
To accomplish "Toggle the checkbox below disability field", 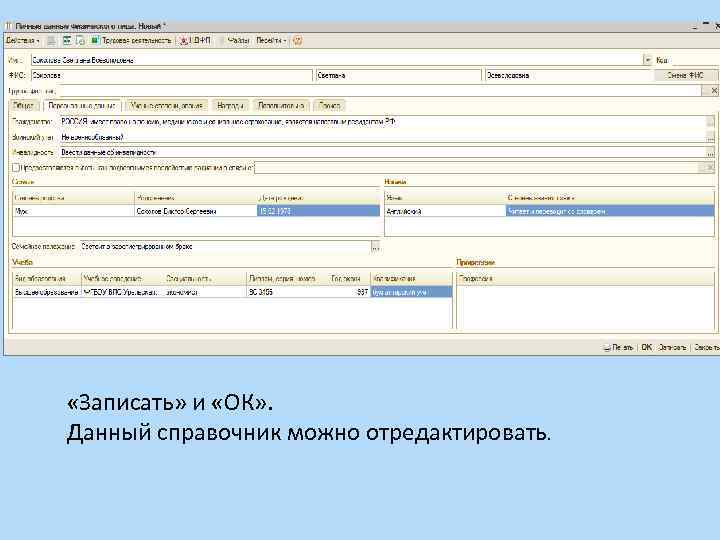I will 16,168.
